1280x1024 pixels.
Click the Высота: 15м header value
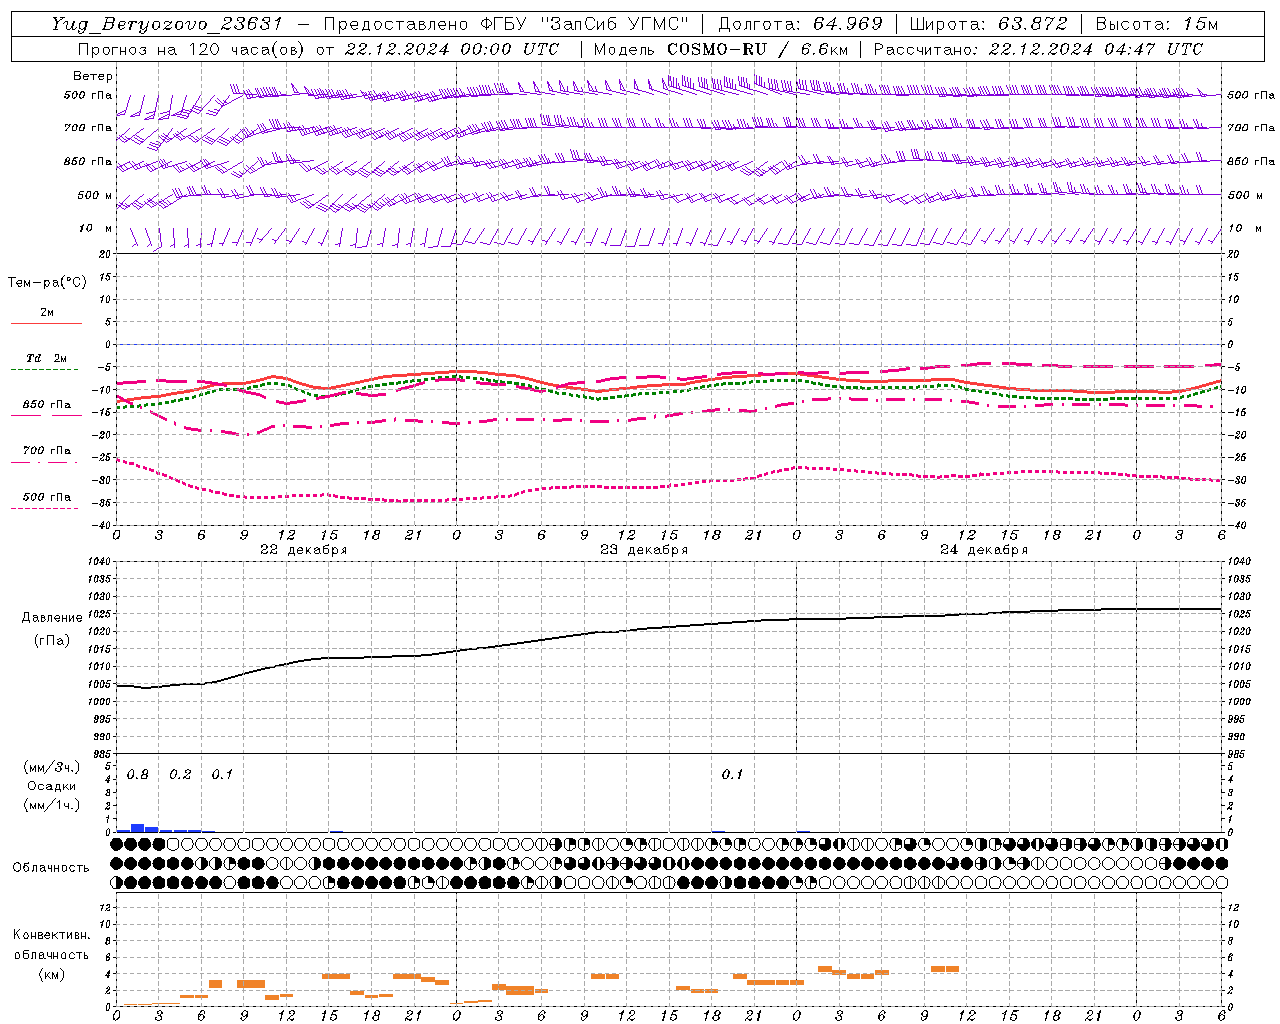tap(1157, 24)
